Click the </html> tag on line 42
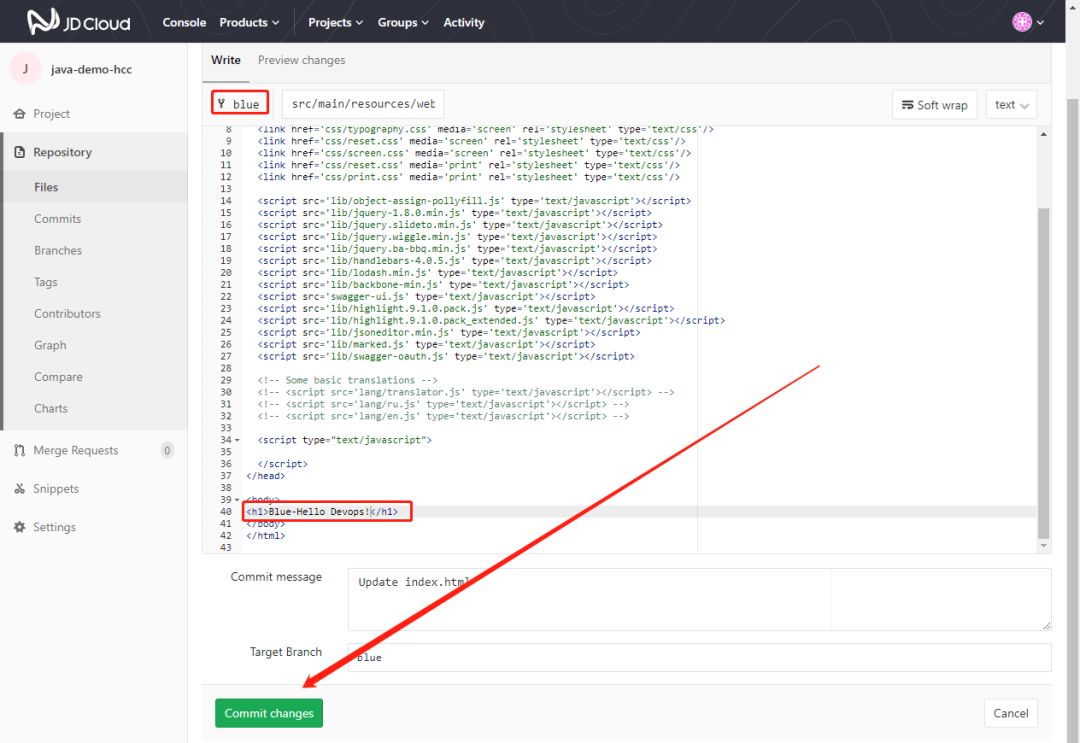Screen dimensions: 1080x743 265,536
